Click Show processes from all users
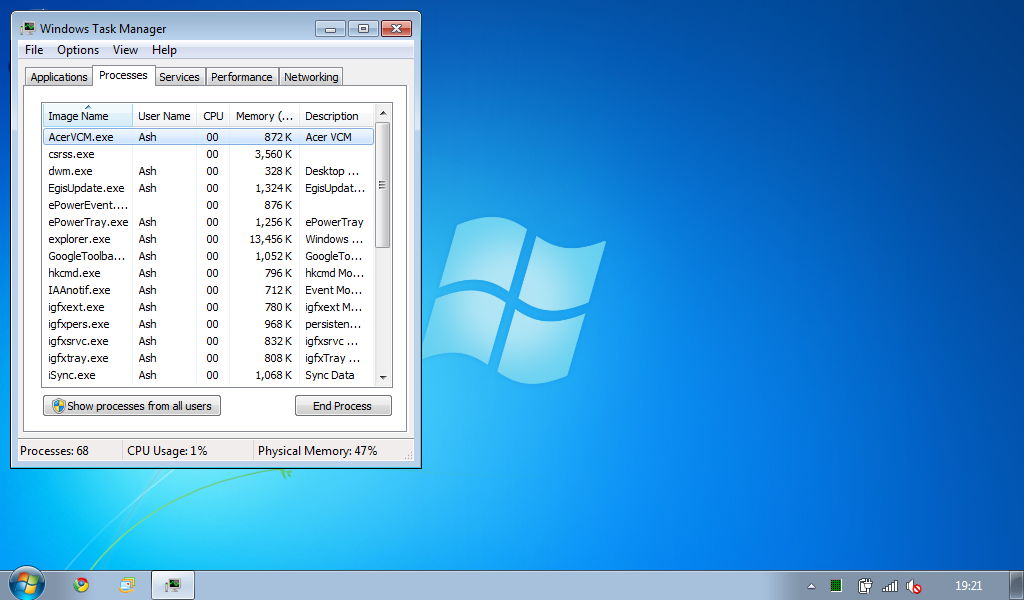Image resolution: width=1024 pixels, height=600 pixels. [x=132, y=406]
